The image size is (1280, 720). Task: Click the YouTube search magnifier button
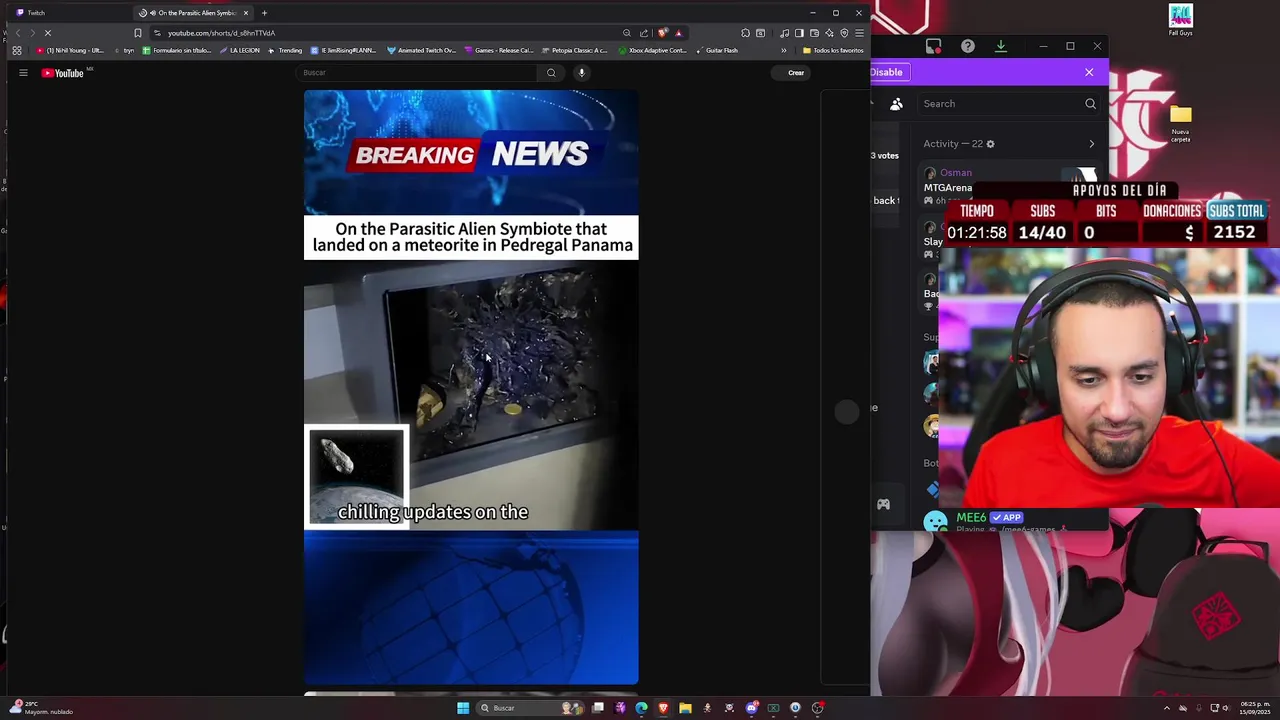click(551, 73)
